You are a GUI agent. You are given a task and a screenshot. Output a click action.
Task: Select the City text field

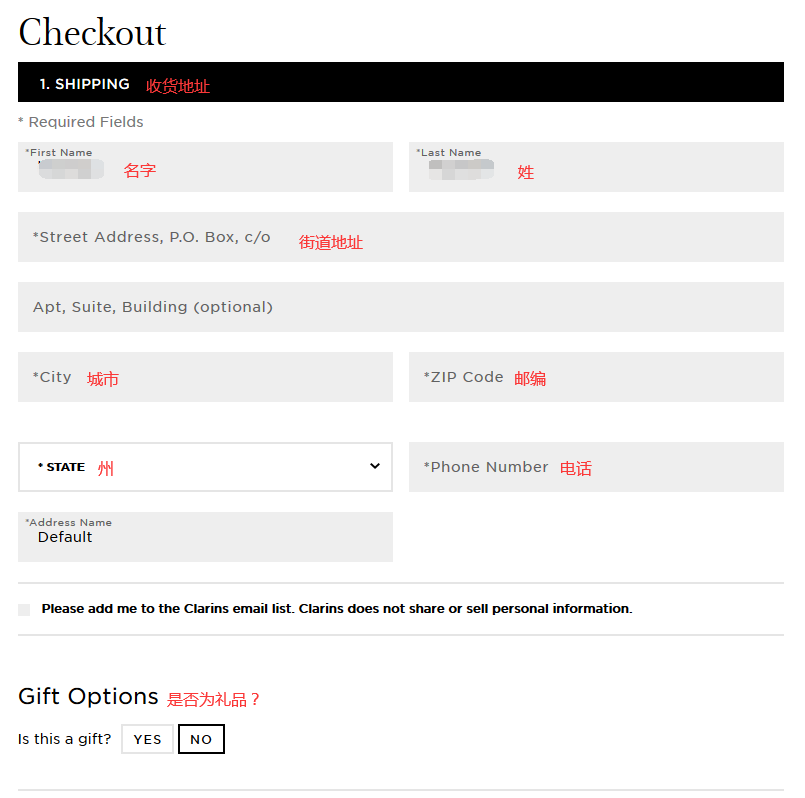[x=205, y=377]
